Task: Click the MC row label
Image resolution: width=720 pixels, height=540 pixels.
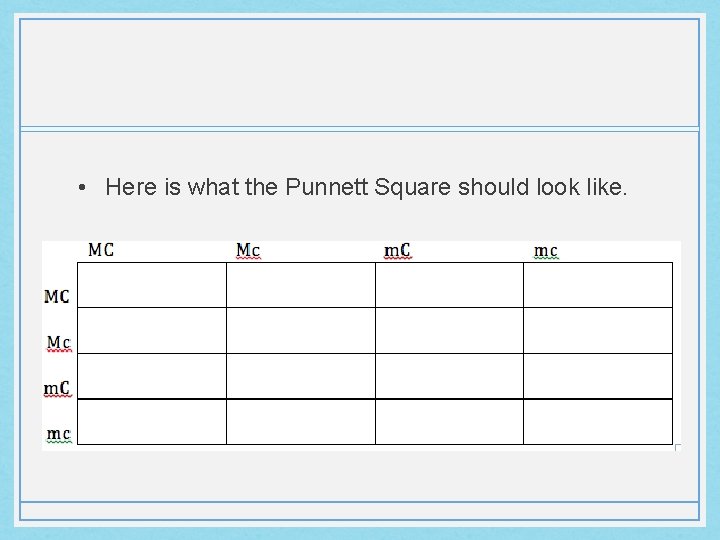Action: tap(57, 296)
